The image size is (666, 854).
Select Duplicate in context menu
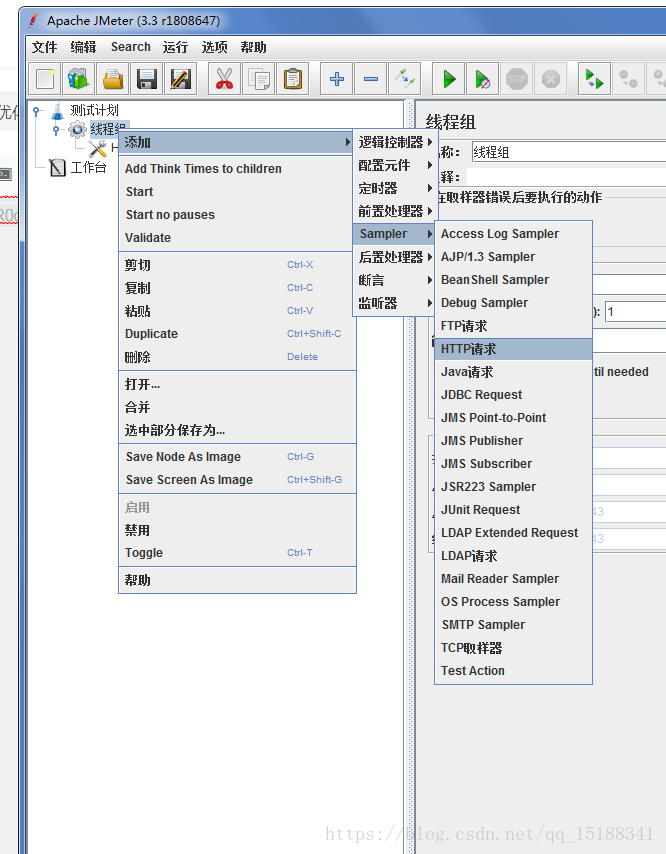237,334
